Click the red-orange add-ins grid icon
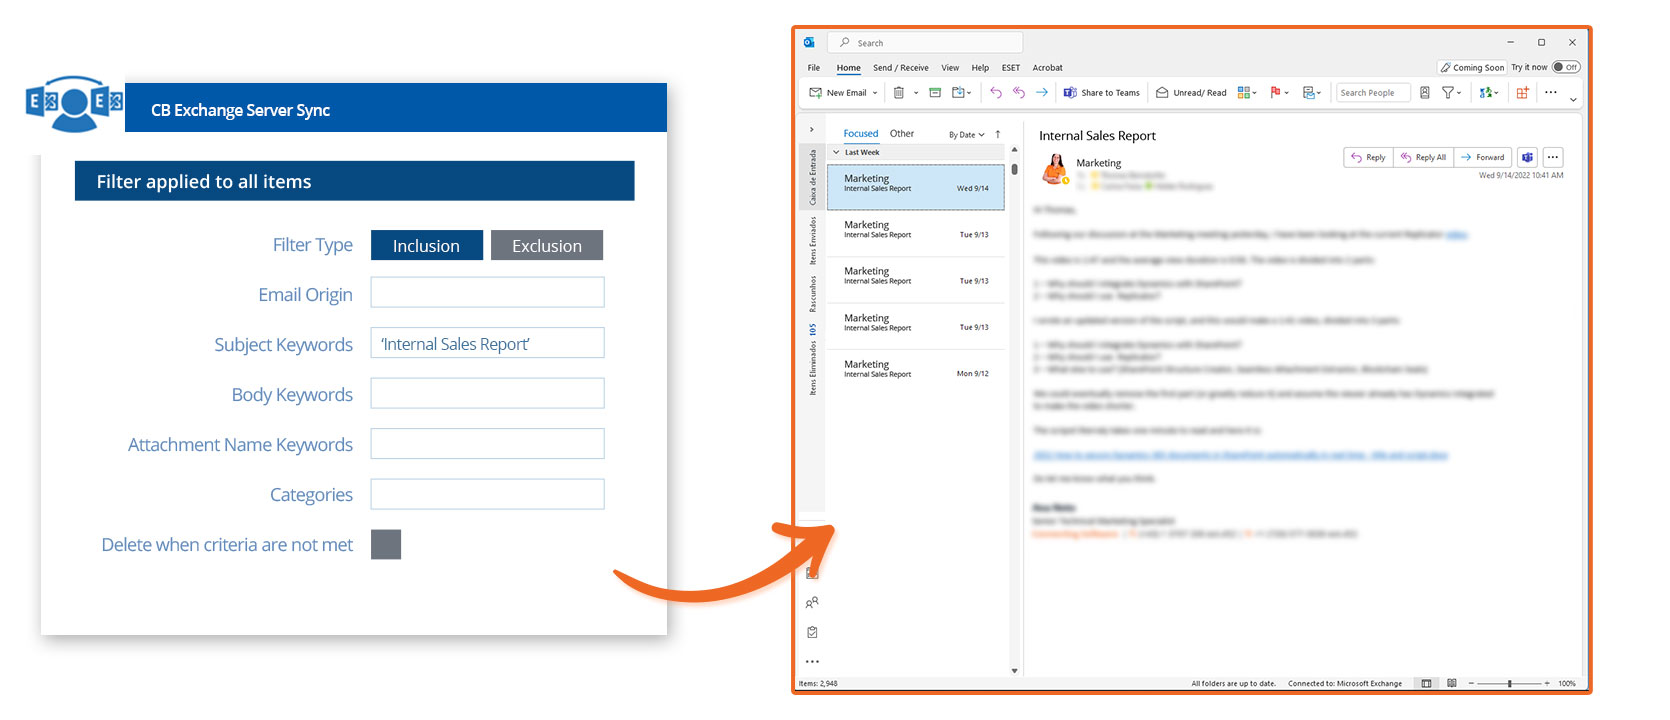 pyautogui.click(x=1522, y=93)
